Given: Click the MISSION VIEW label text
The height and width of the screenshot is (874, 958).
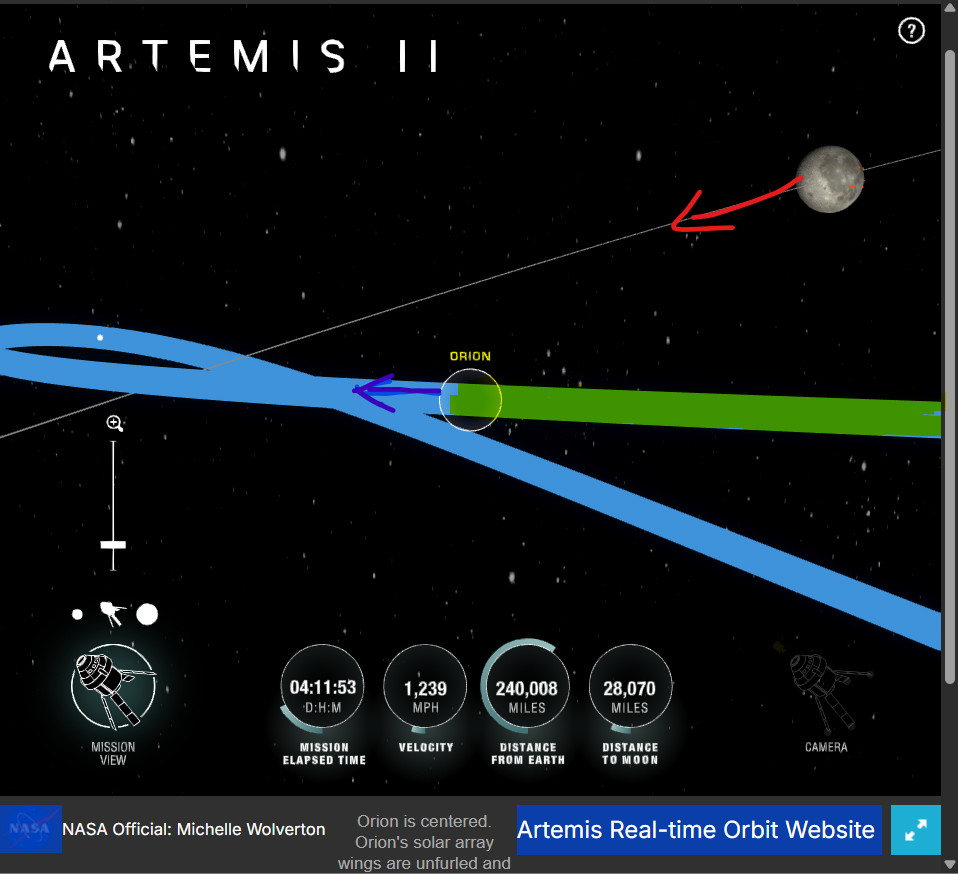Looking at the screenshot, I should pyautogui.click(x=113, y=754).
